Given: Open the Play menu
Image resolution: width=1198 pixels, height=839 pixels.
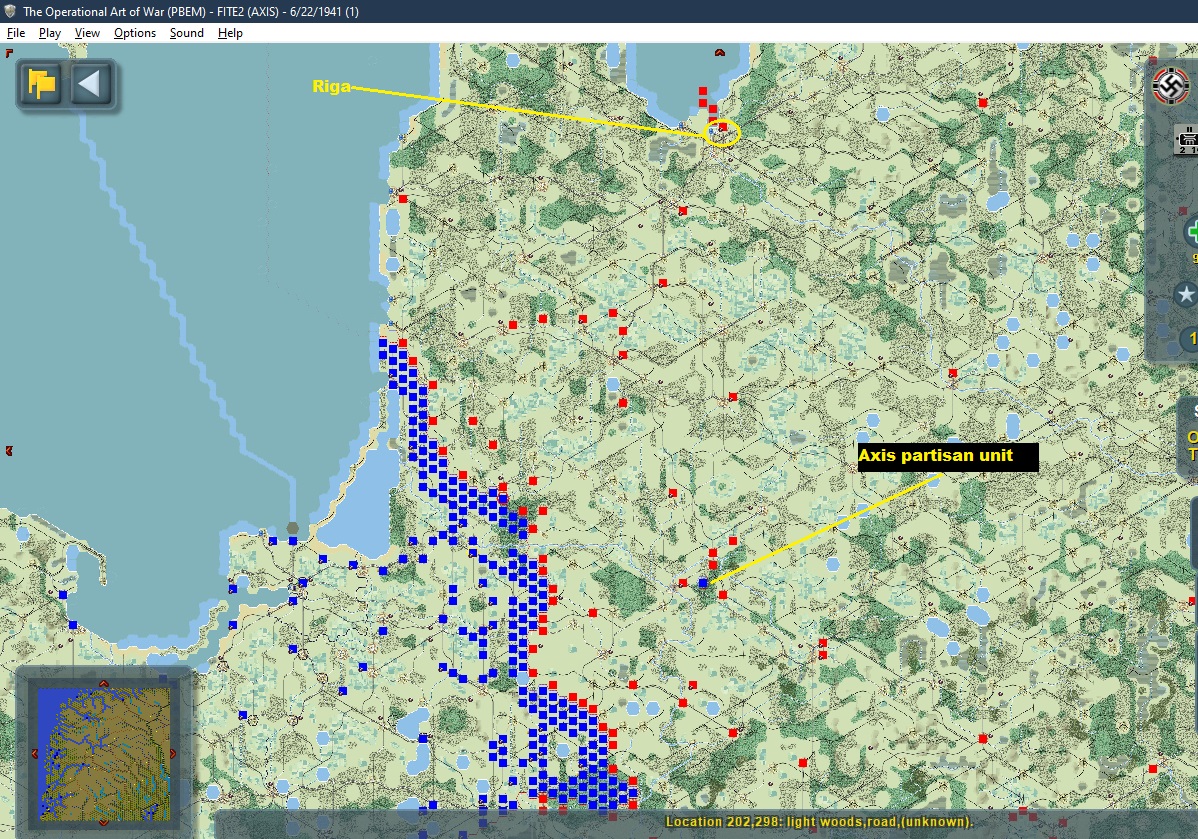Looking at the screenshot, I should (50, 33).
